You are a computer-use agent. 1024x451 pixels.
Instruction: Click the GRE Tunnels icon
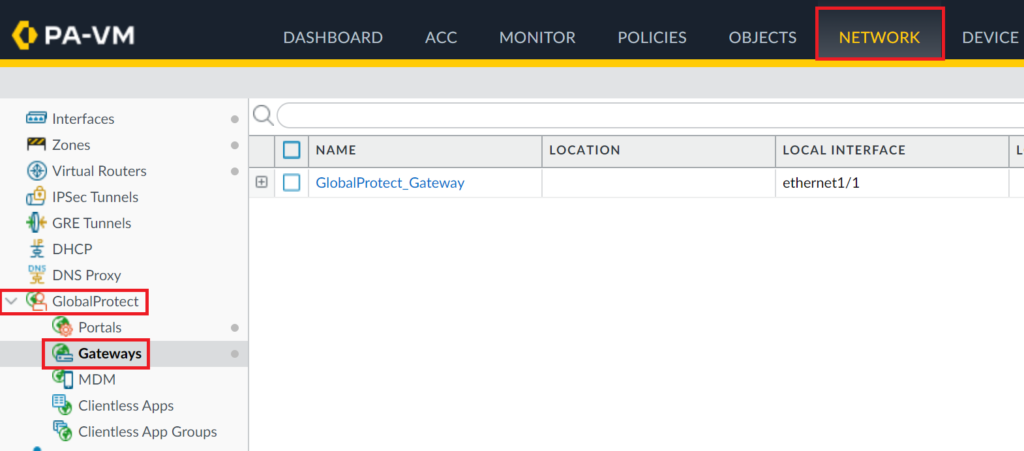coord(36,223)
